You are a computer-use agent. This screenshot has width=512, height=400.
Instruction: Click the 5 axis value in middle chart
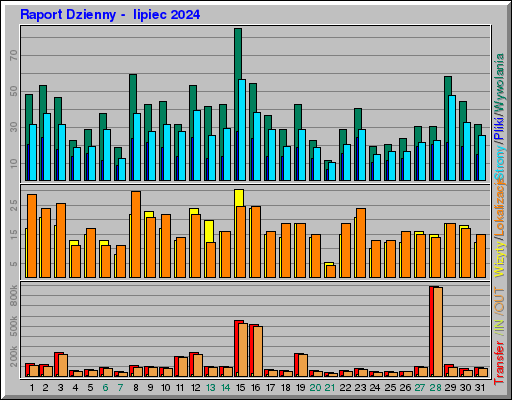click(13, 264)
